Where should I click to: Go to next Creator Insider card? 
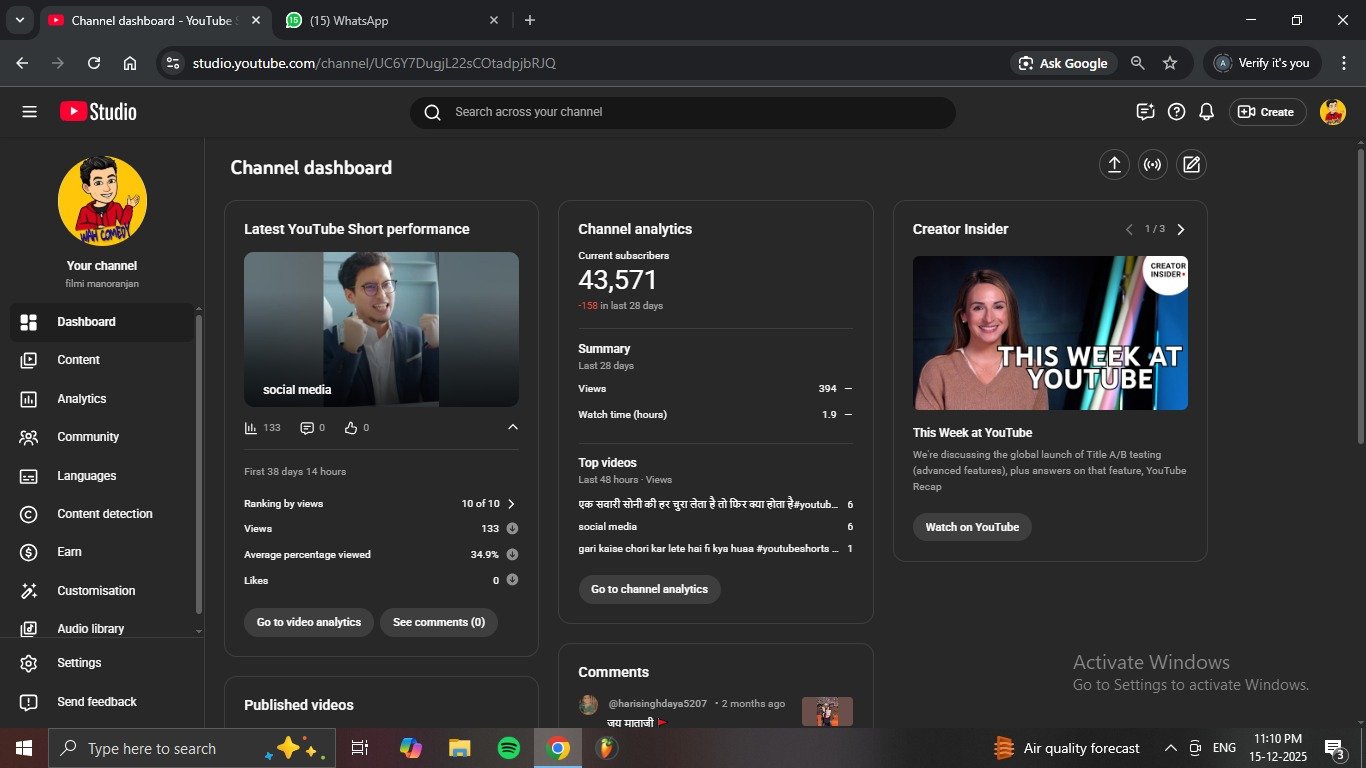1181,229
